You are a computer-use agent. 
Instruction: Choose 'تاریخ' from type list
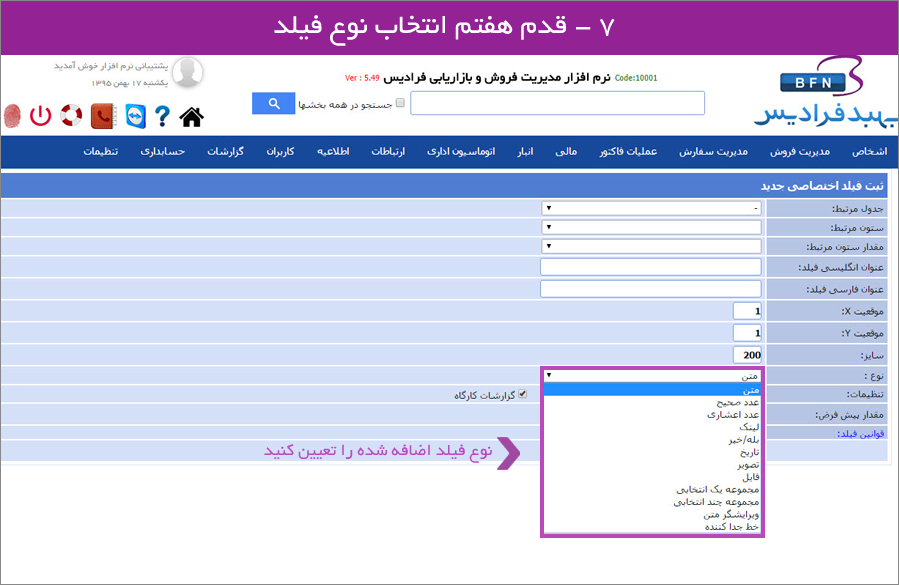click(652, 453)
